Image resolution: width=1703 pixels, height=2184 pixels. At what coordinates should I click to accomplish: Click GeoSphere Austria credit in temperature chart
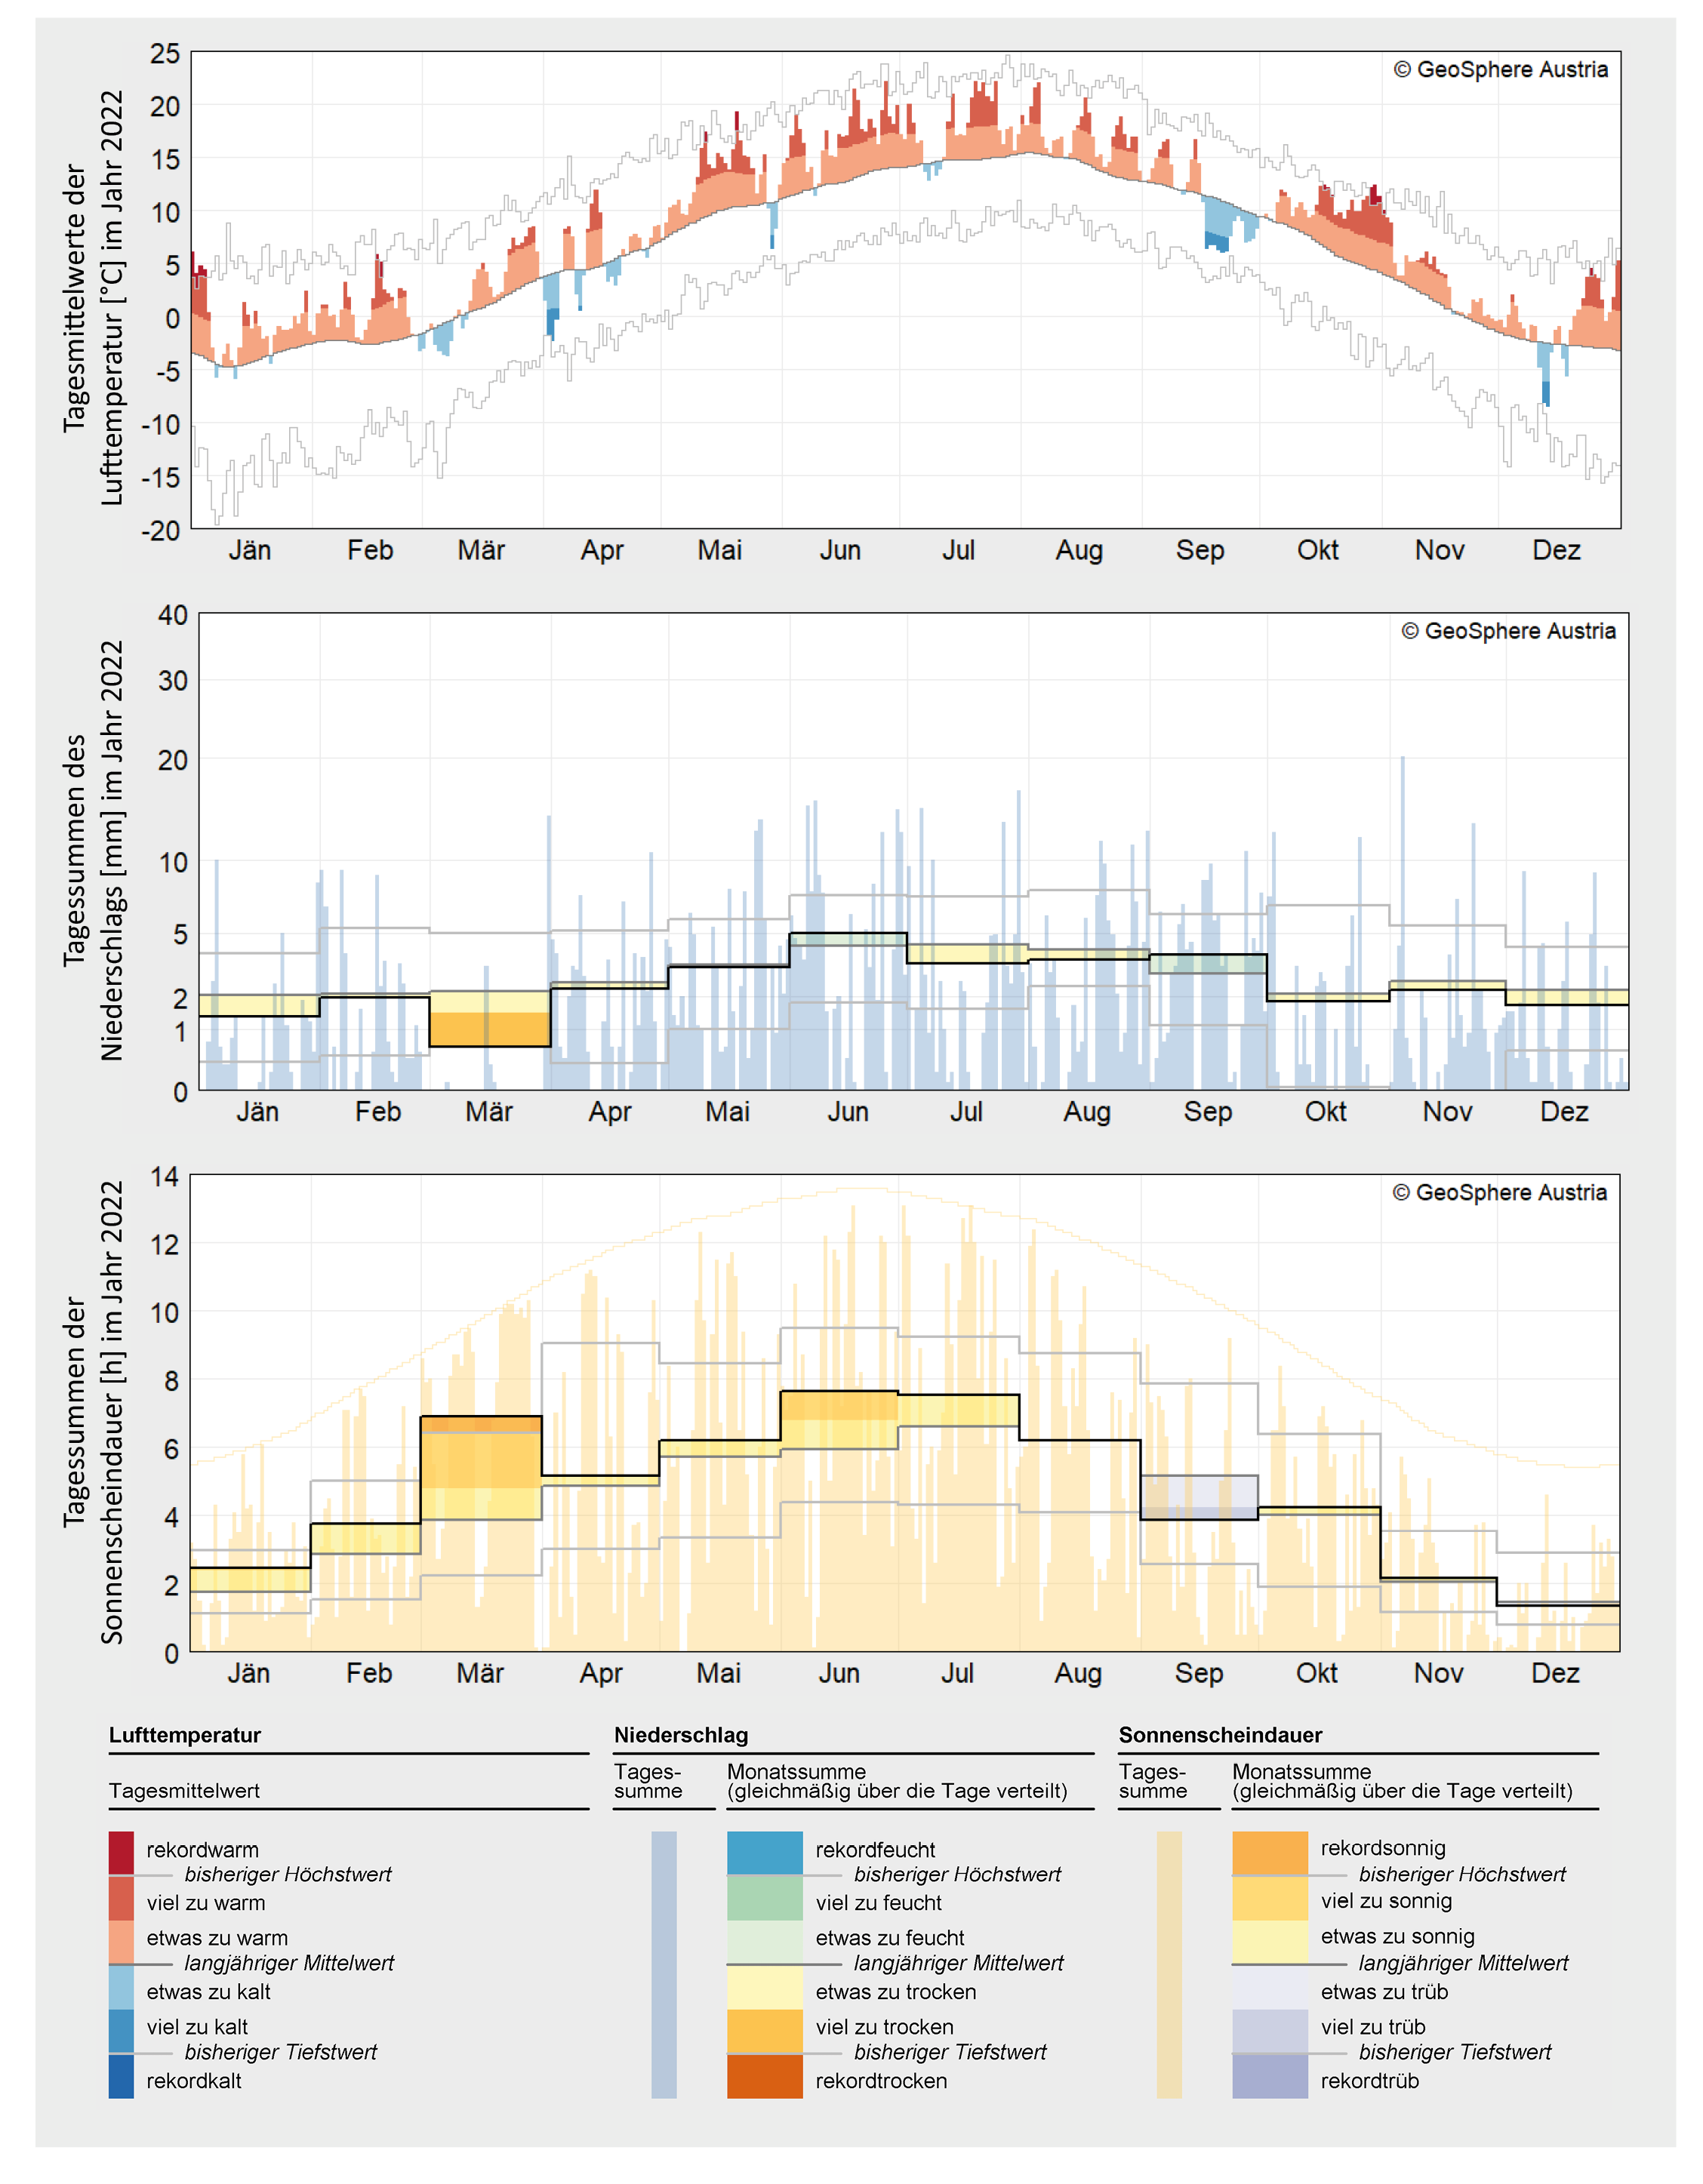(x=1500, y=69)
